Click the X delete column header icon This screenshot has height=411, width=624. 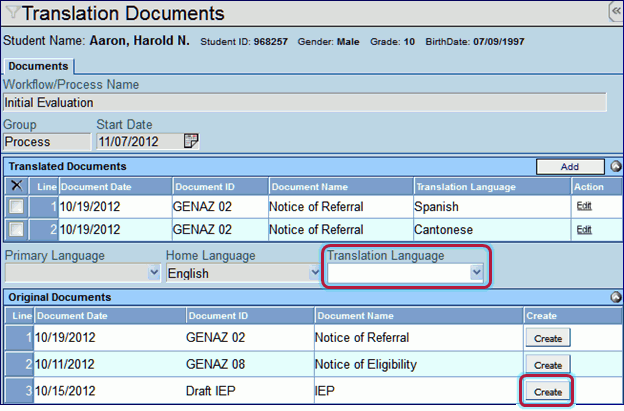[x=17, y=185]
